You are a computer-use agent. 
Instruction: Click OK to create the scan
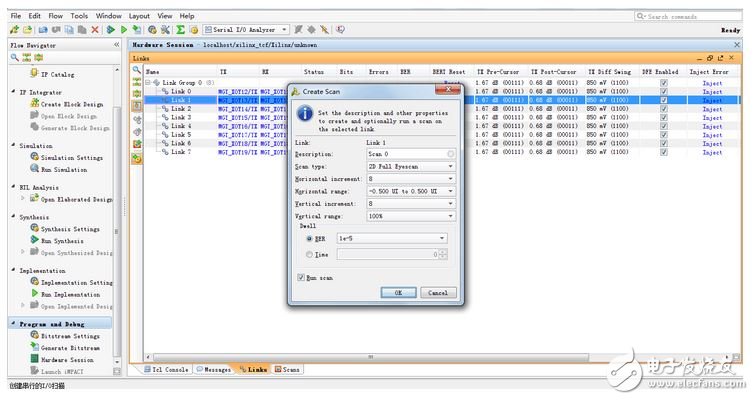point(398,293)
